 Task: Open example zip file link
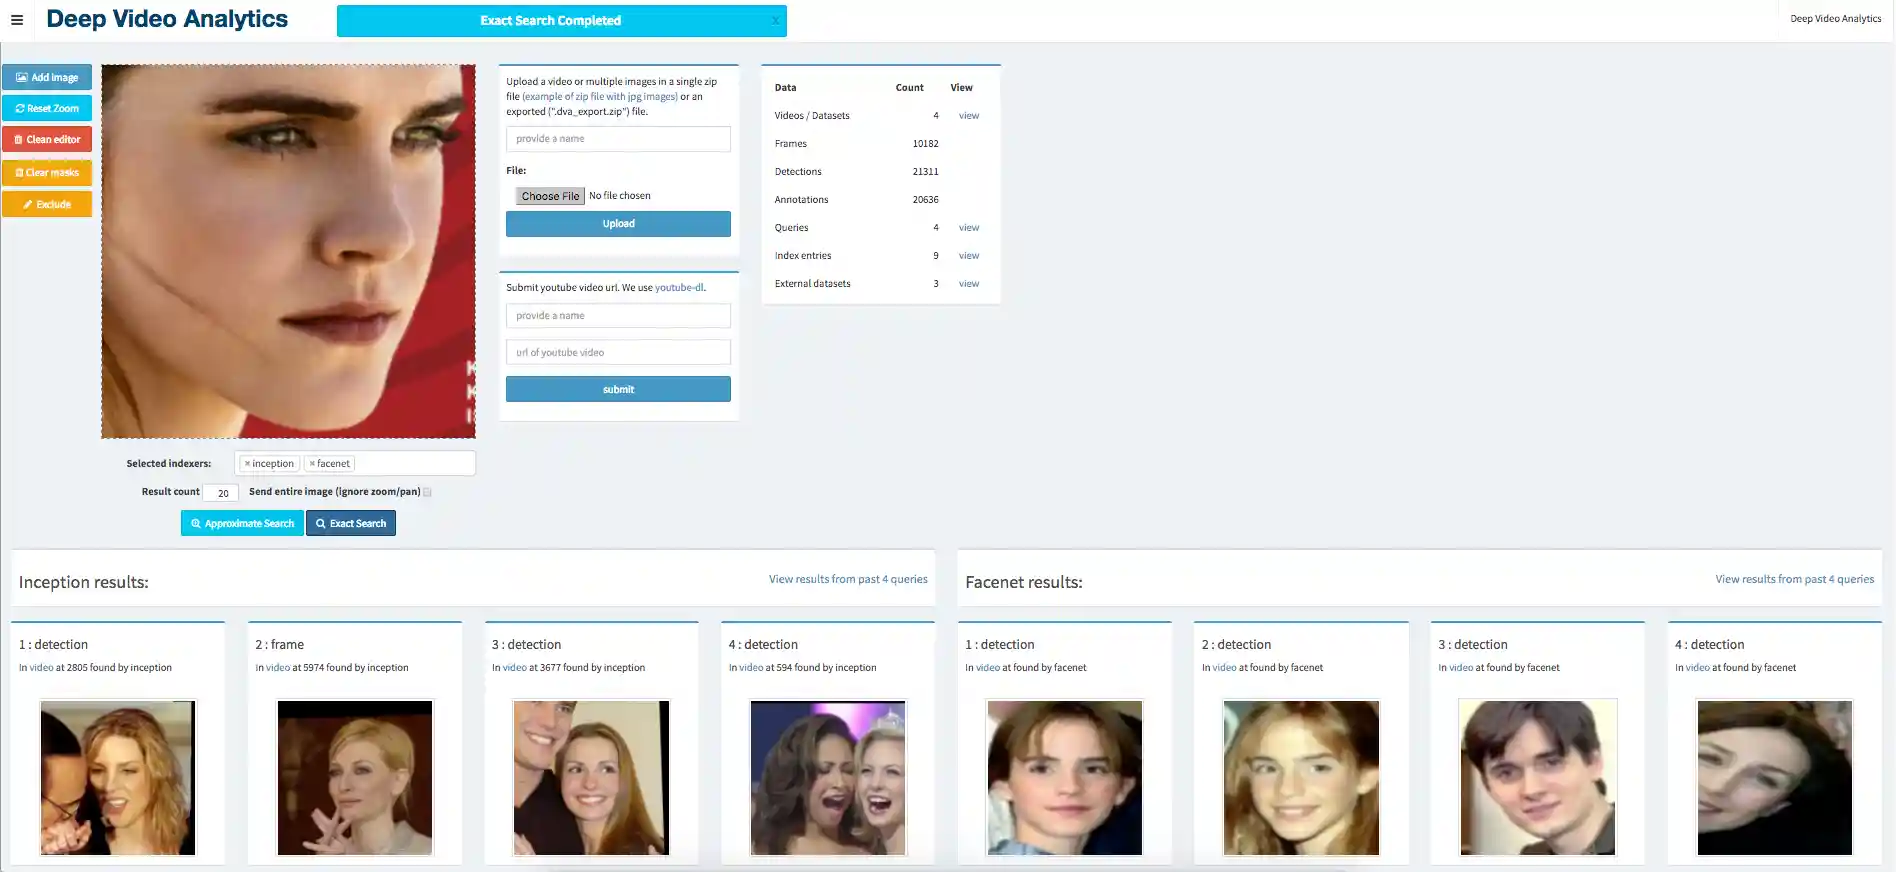[x=600, y=97]
